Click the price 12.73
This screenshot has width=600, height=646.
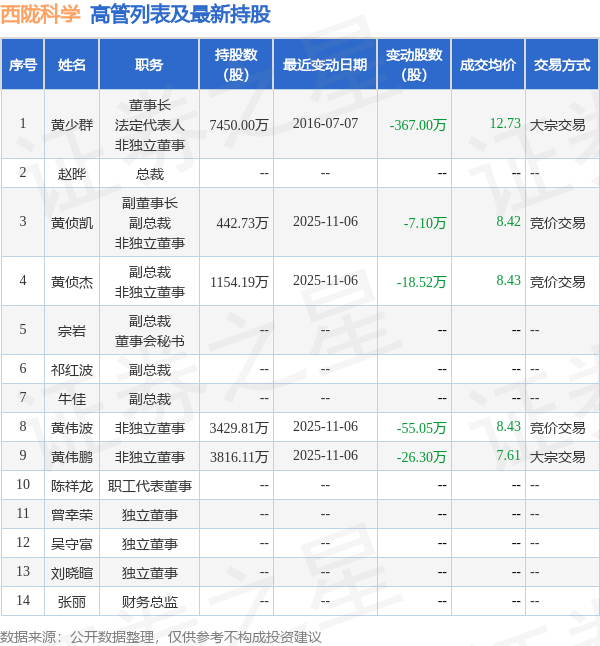pyautogui.click(x=505, y=123)
